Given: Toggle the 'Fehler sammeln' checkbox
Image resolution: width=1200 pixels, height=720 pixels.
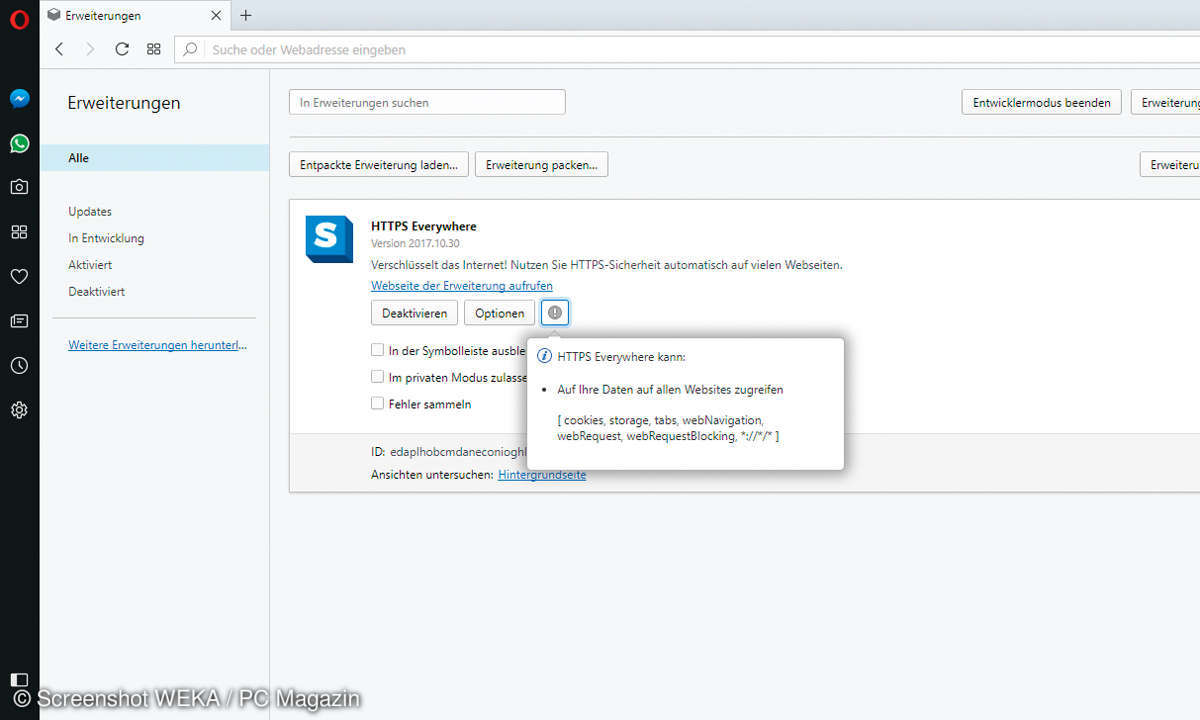Looking at the screenshot, I should (x=377, y=404).
